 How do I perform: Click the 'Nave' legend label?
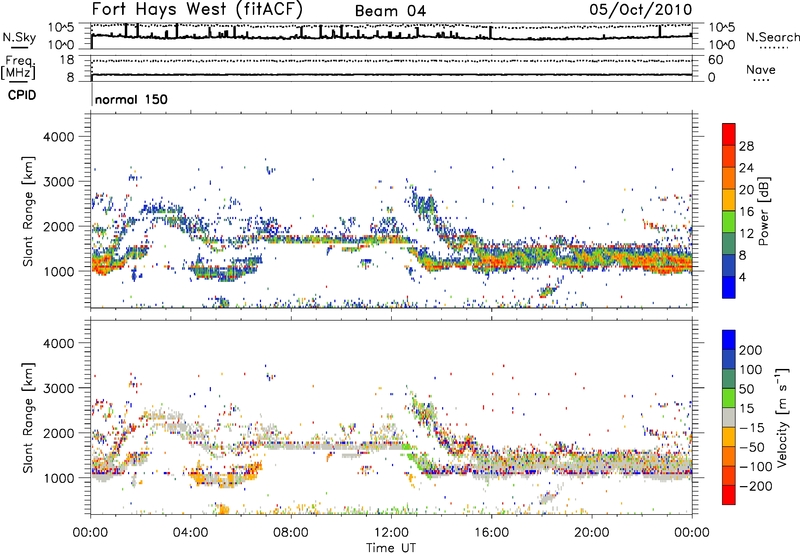(x=761, y=69)
